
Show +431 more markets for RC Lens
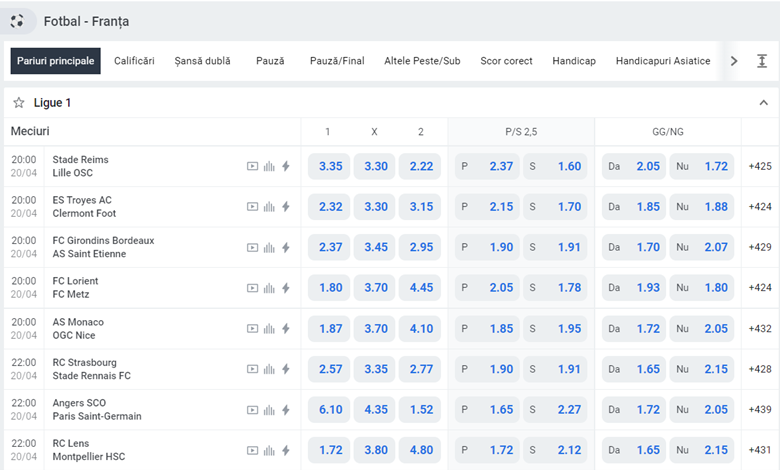(x=760, y=451)
